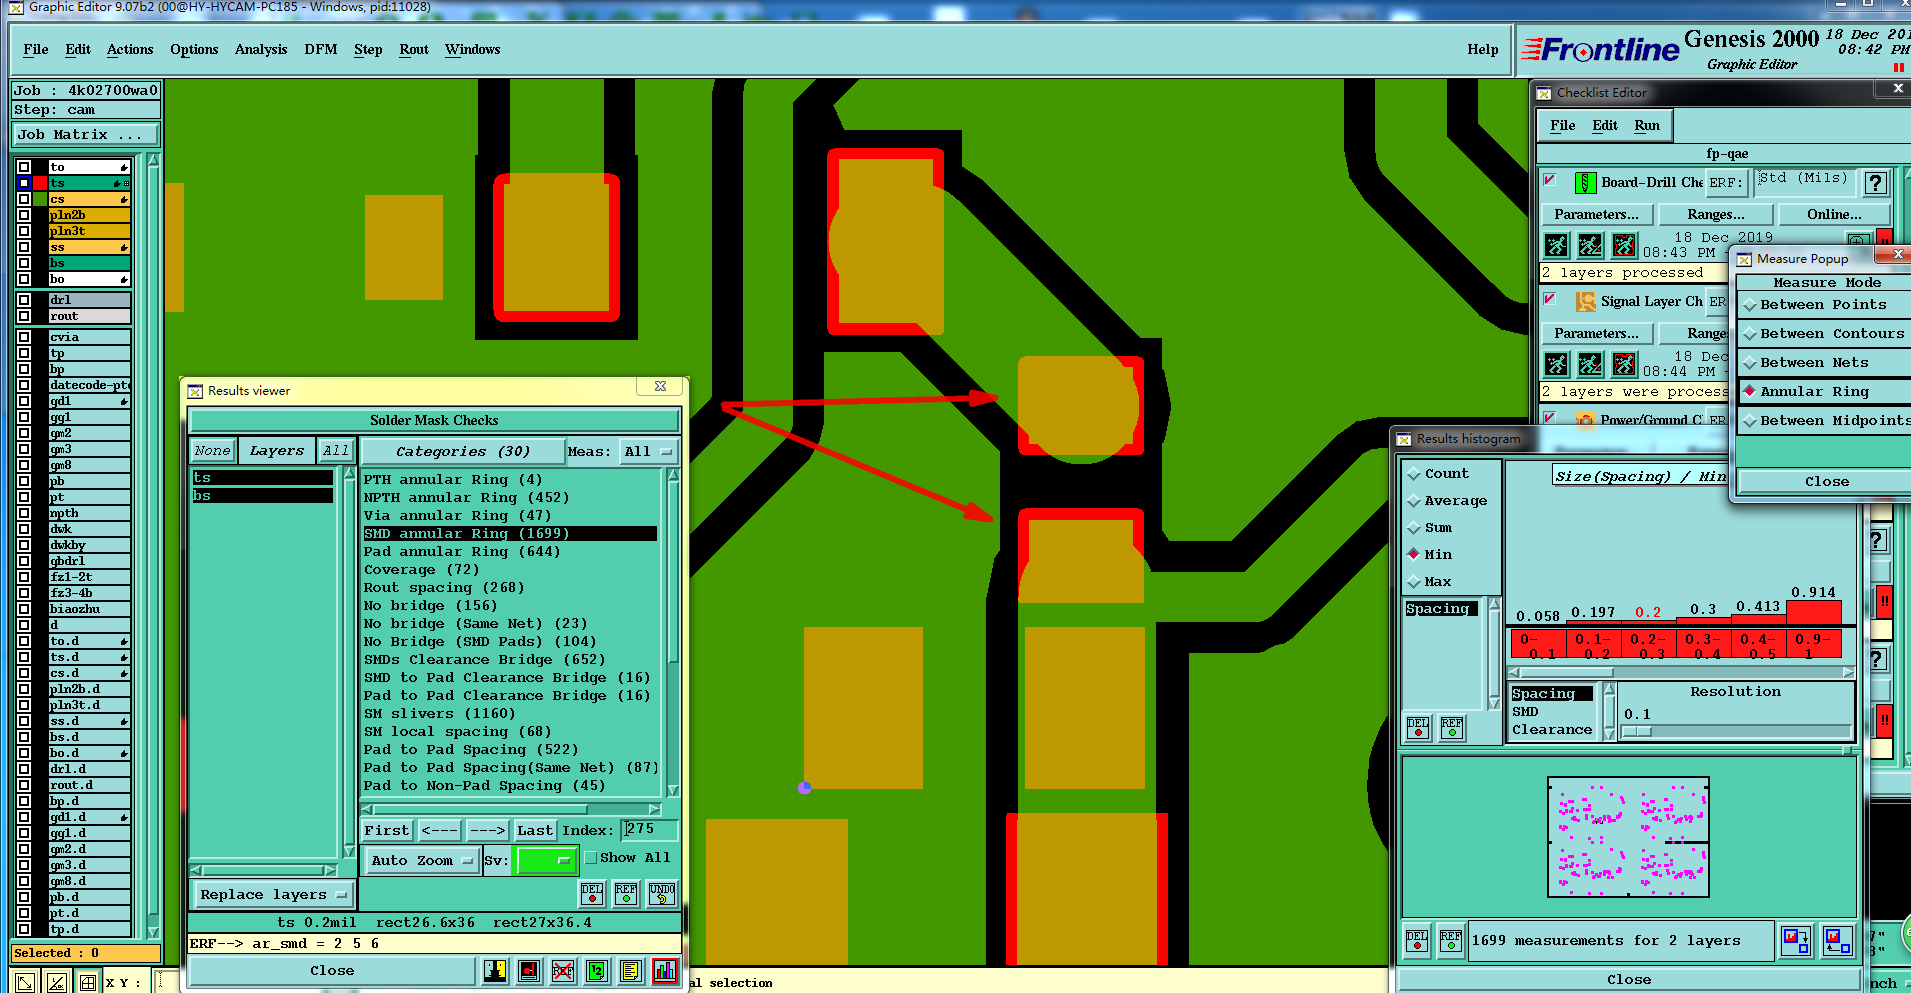1911x993 pixels.
Task: Go to the next result arrow button
Action: [x=487, y=831]
